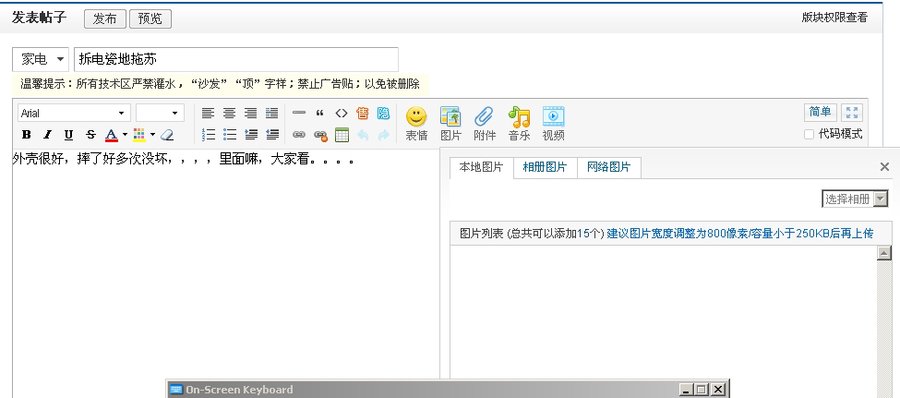Redo the last edit
The width and height of the screenshot is (900, 398).
[383, 135]
